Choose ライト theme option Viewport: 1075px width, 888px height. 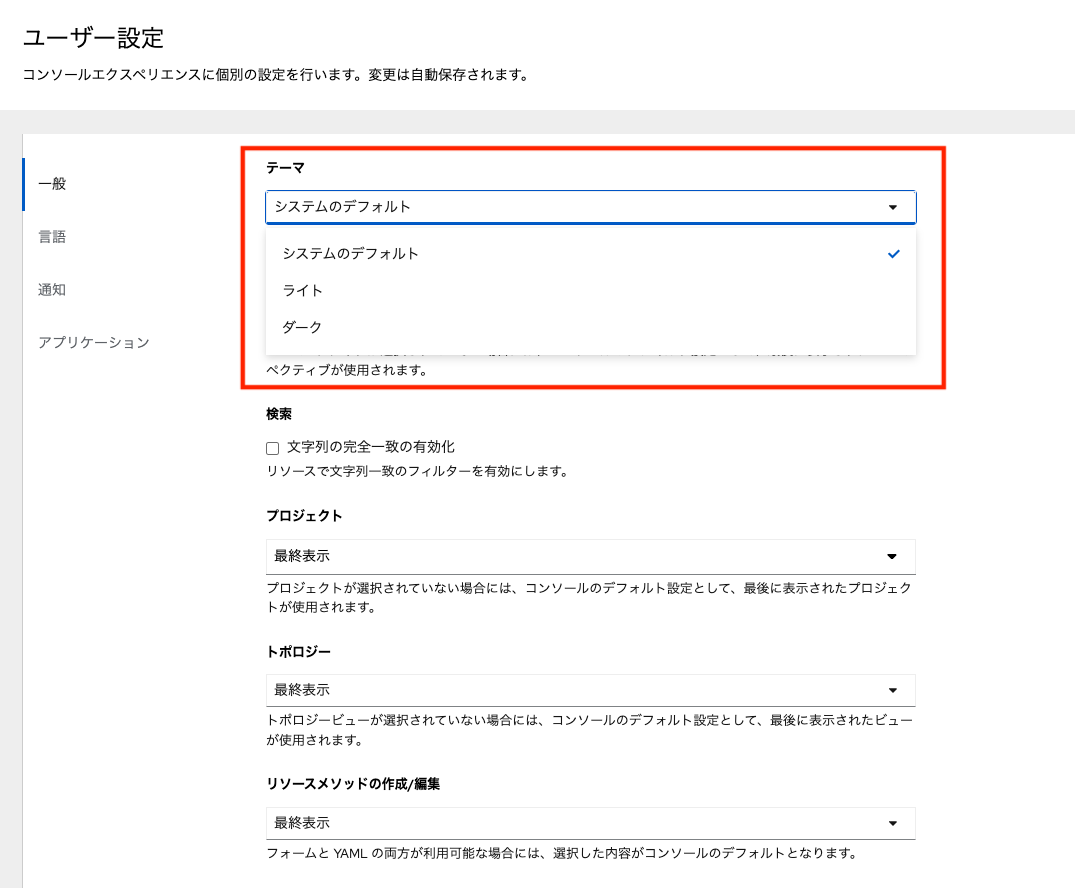click(x=590, y=290)
